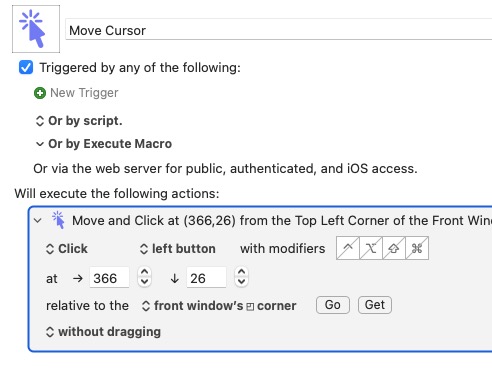This screenshot has height=375, width=492.
Task: Click the action's cursor icon
Action: [58, 220]
